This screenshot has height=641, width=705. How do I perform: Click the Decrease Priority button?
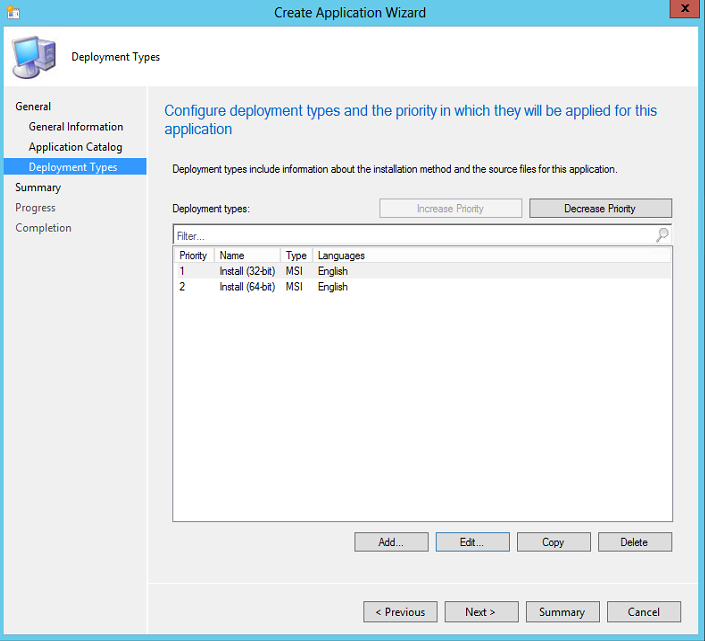point(600,209)
